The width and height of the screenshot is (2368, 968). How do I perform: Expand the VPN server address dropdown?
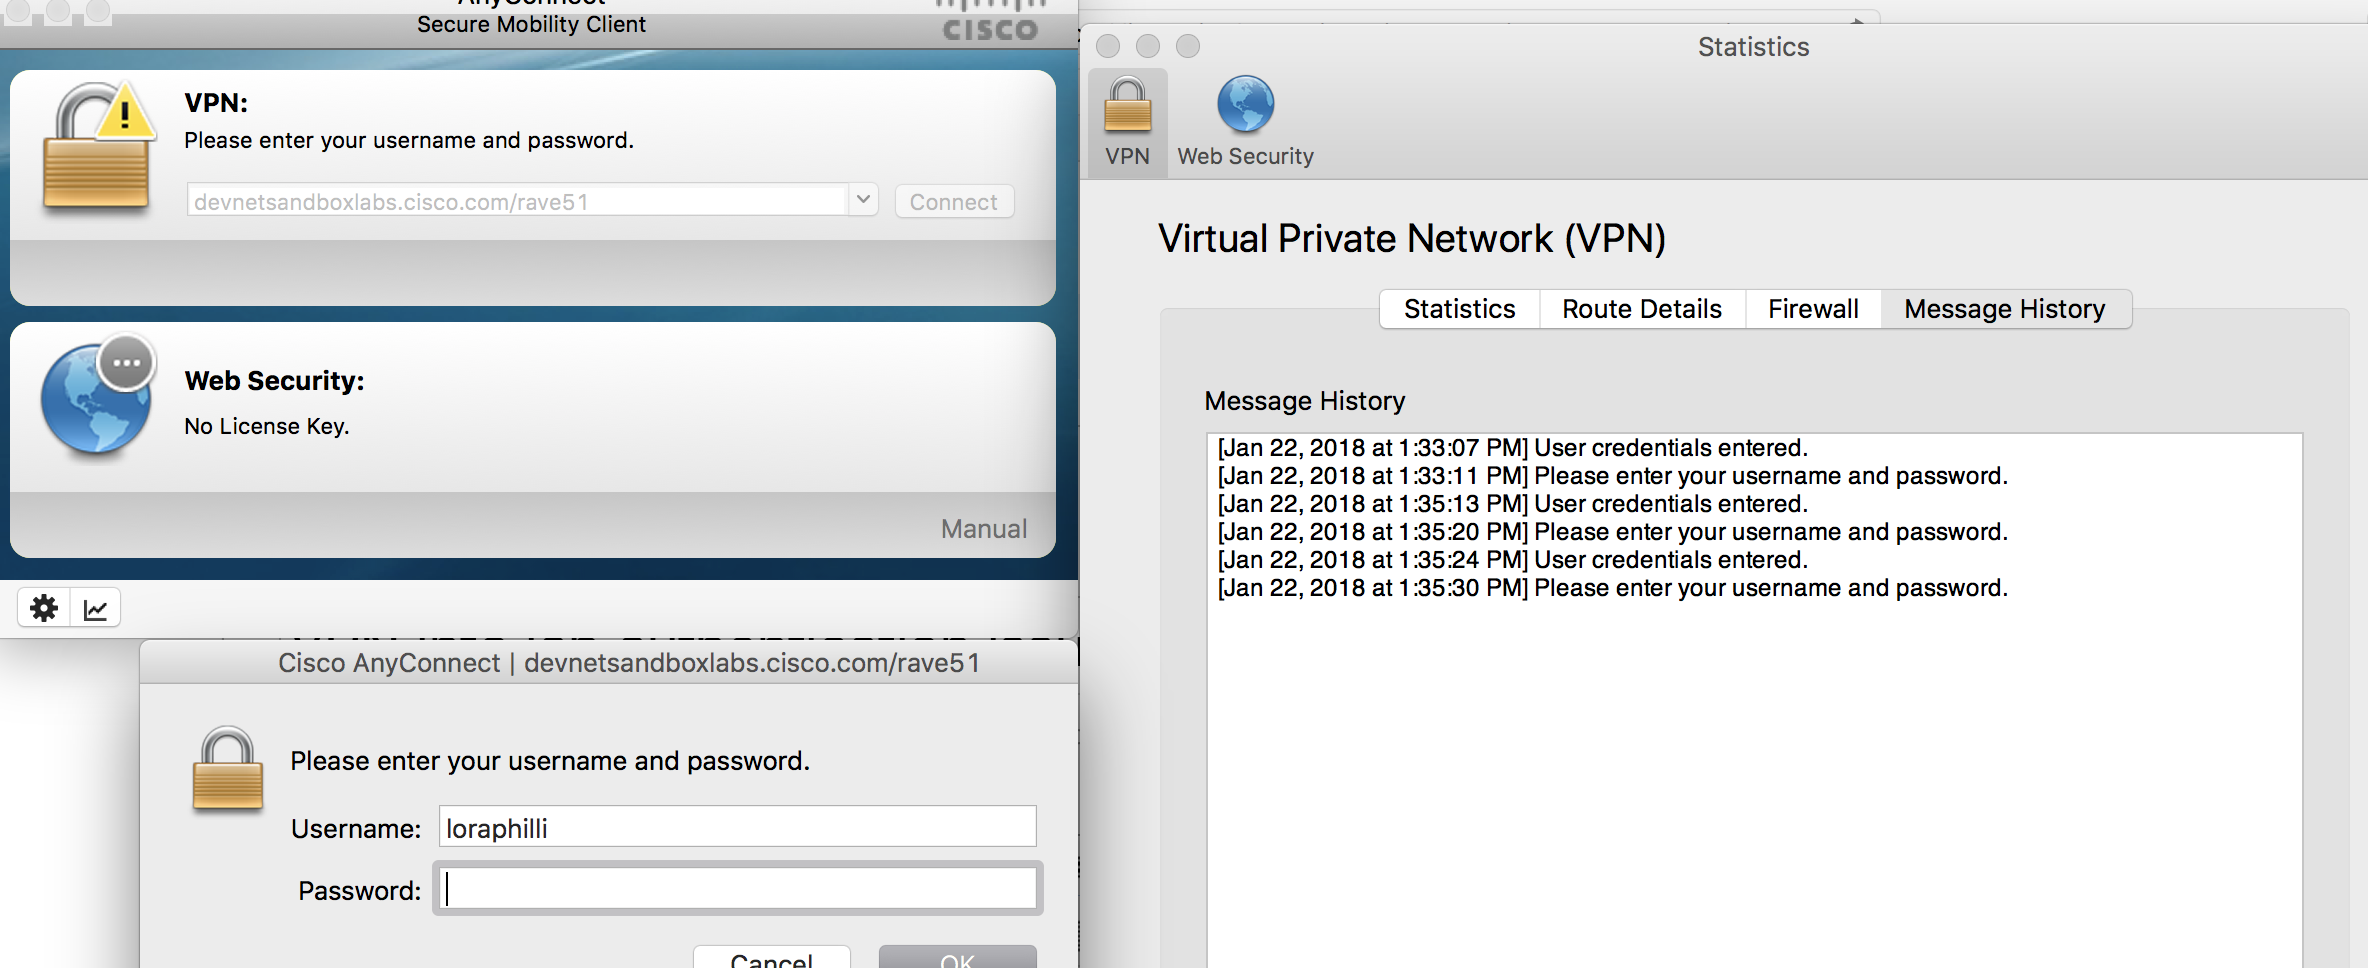pyautogui.click(x=863, y=200)
